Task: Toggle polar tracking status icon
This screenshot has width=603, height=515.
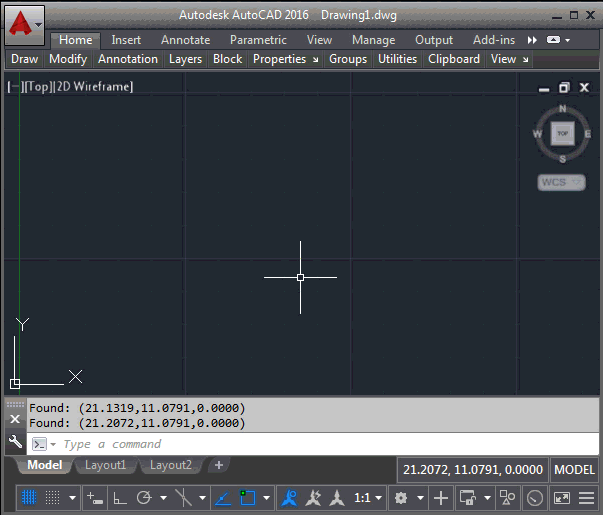Action: tap(144, 498)
